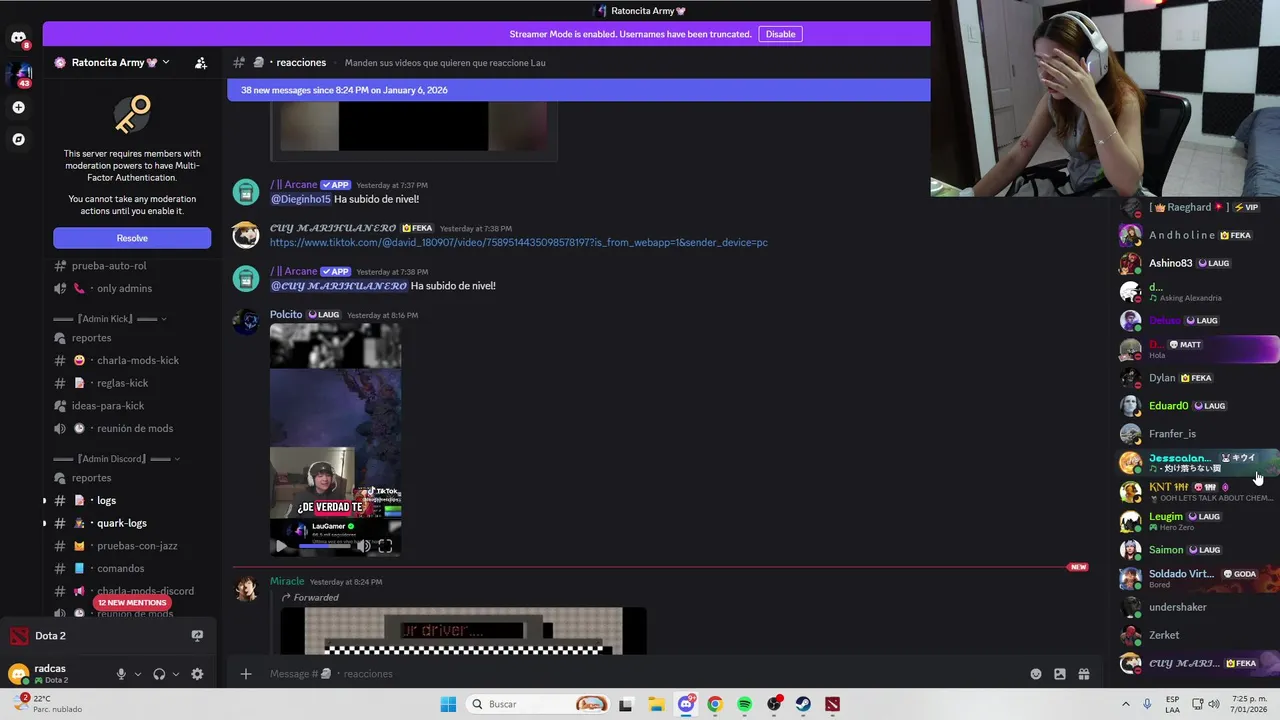Toggle headphone deafen in user panel

tap(159, 674)
